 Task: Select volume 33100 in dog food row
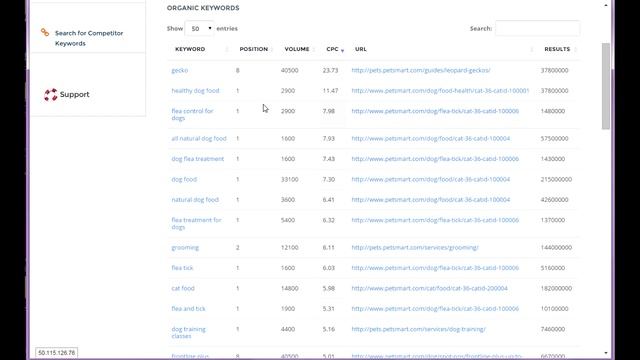[x=289, y=179]
